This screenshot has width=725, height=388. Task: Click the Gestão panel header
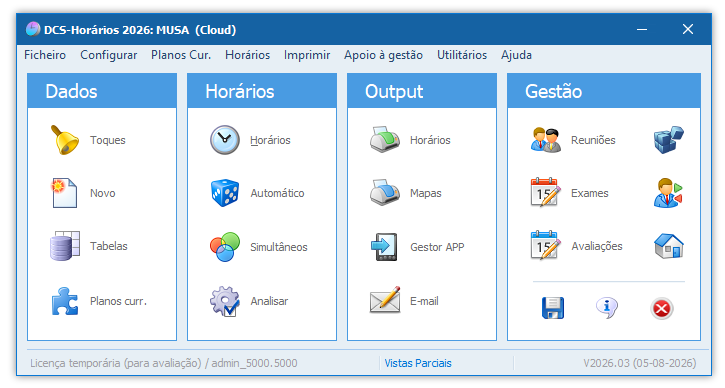coord(604,91)
